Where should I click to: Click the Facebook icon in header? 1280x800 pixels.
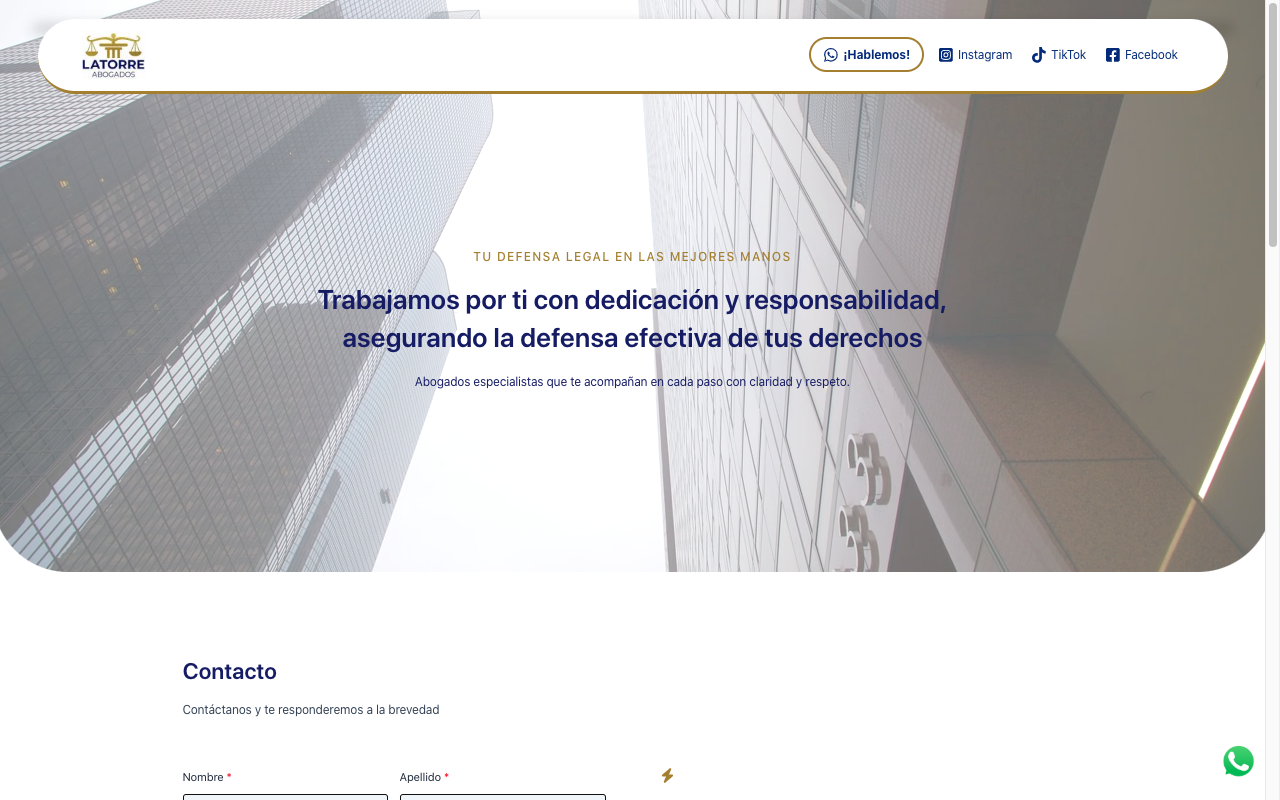(1112, 55)
